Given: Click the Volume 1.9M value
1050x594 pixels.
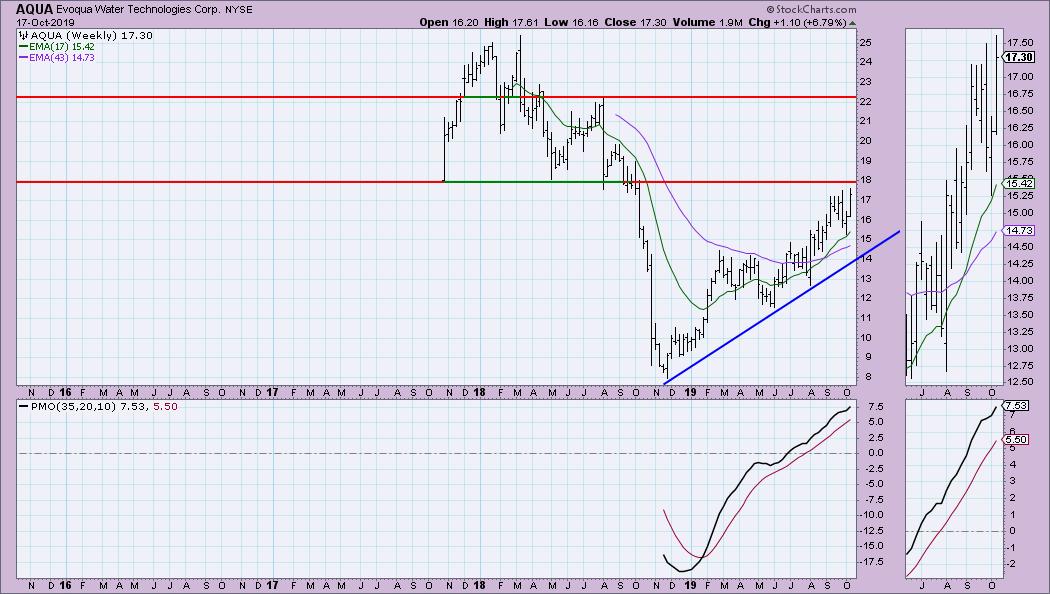Looking at the screenshot, I should (x=707, y=22).
